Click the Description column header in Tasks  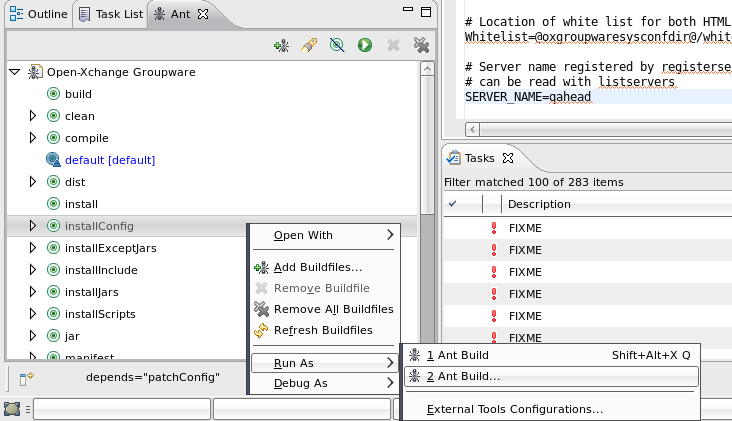click(539, 204)
